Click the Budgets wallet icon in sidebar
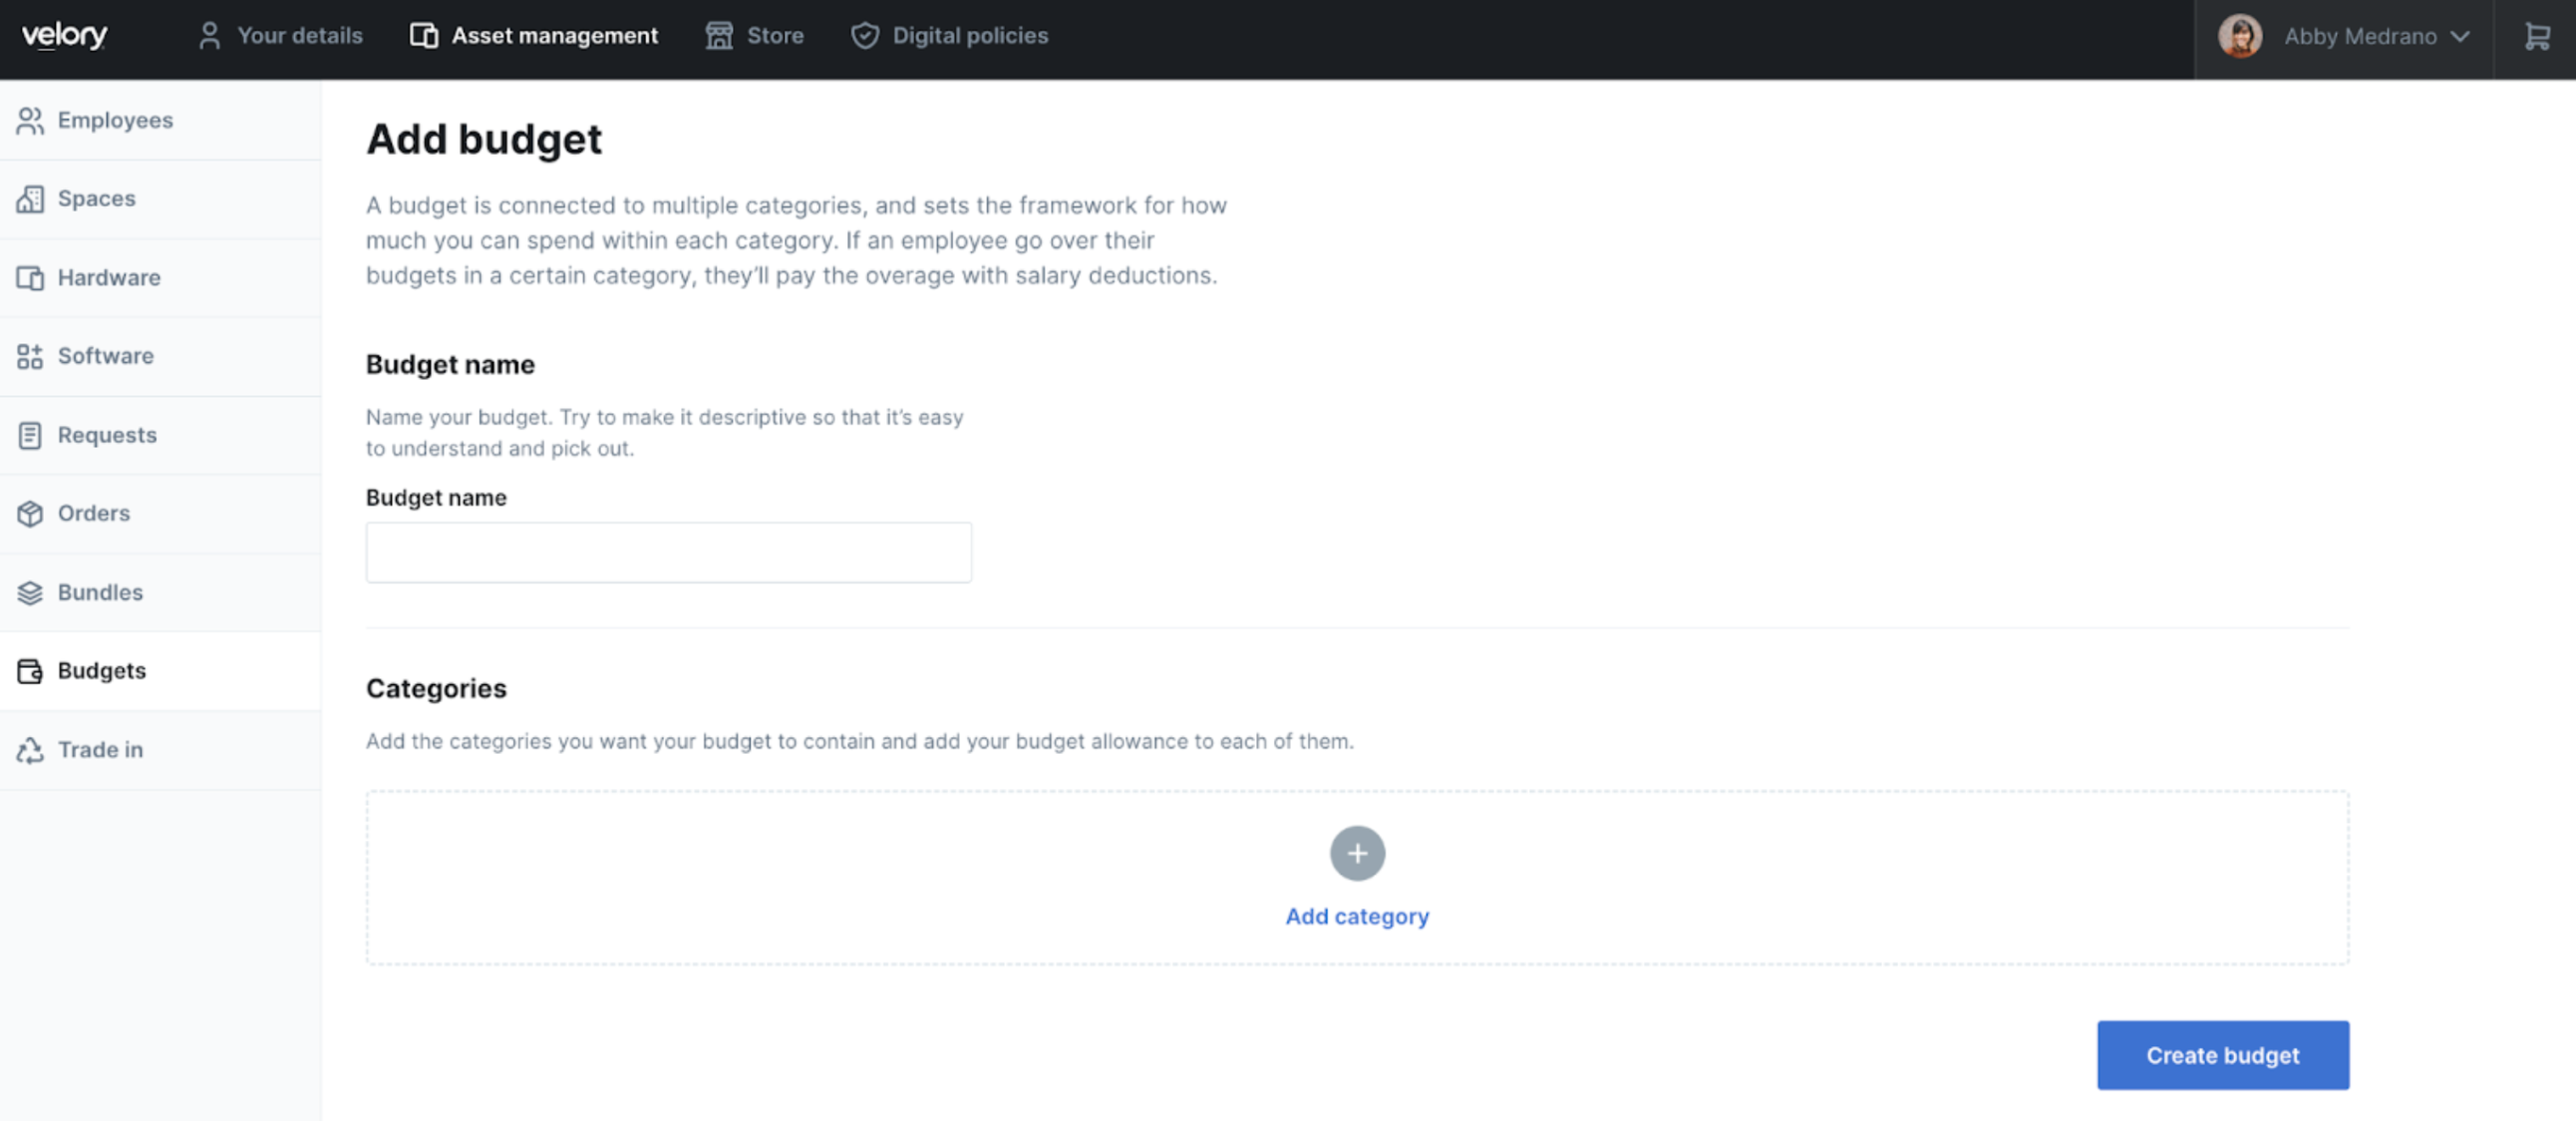 [30, 671]
